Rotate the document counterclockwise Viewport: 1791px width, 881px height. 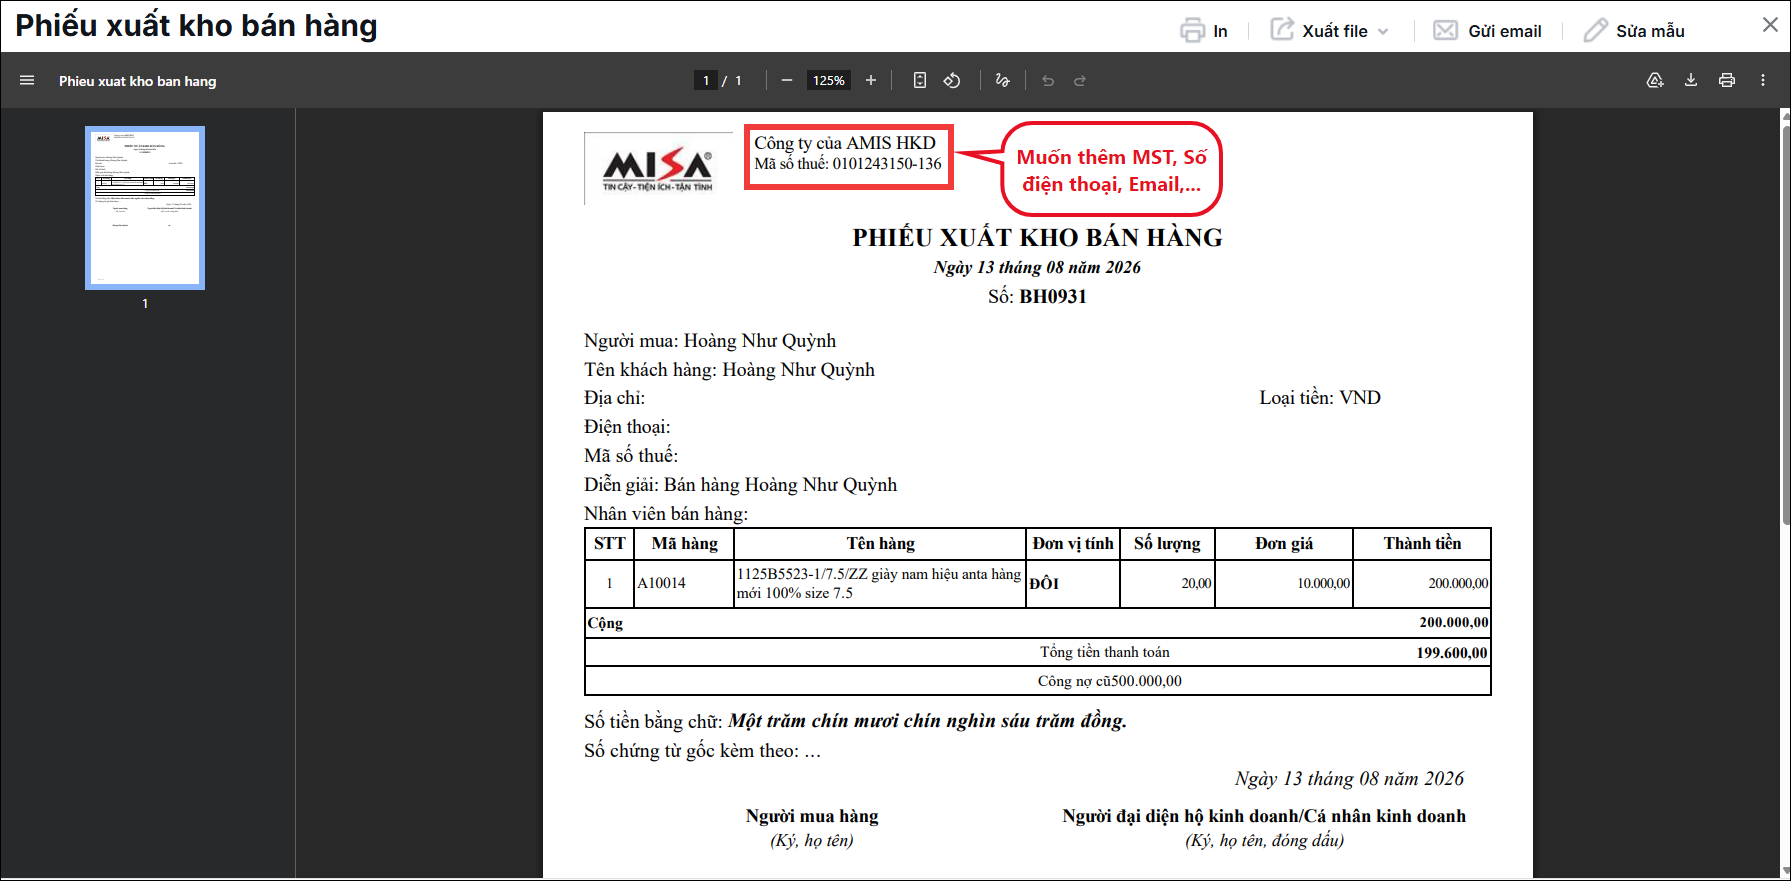pos(952,81)
